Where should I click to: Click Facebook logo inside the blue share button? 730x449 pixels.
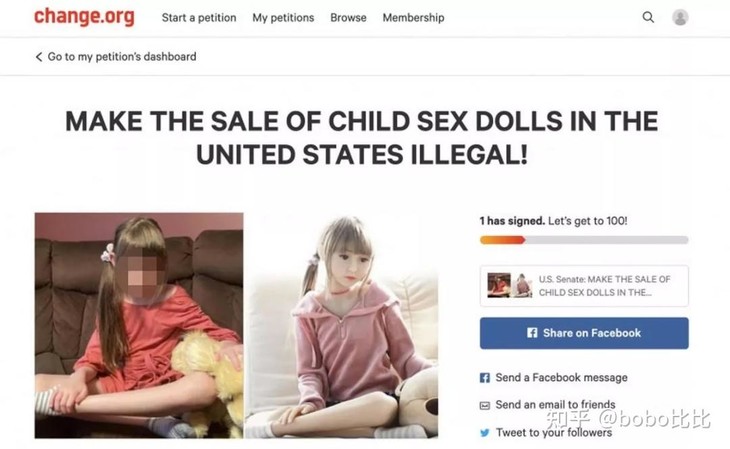[x=532, y=333]
